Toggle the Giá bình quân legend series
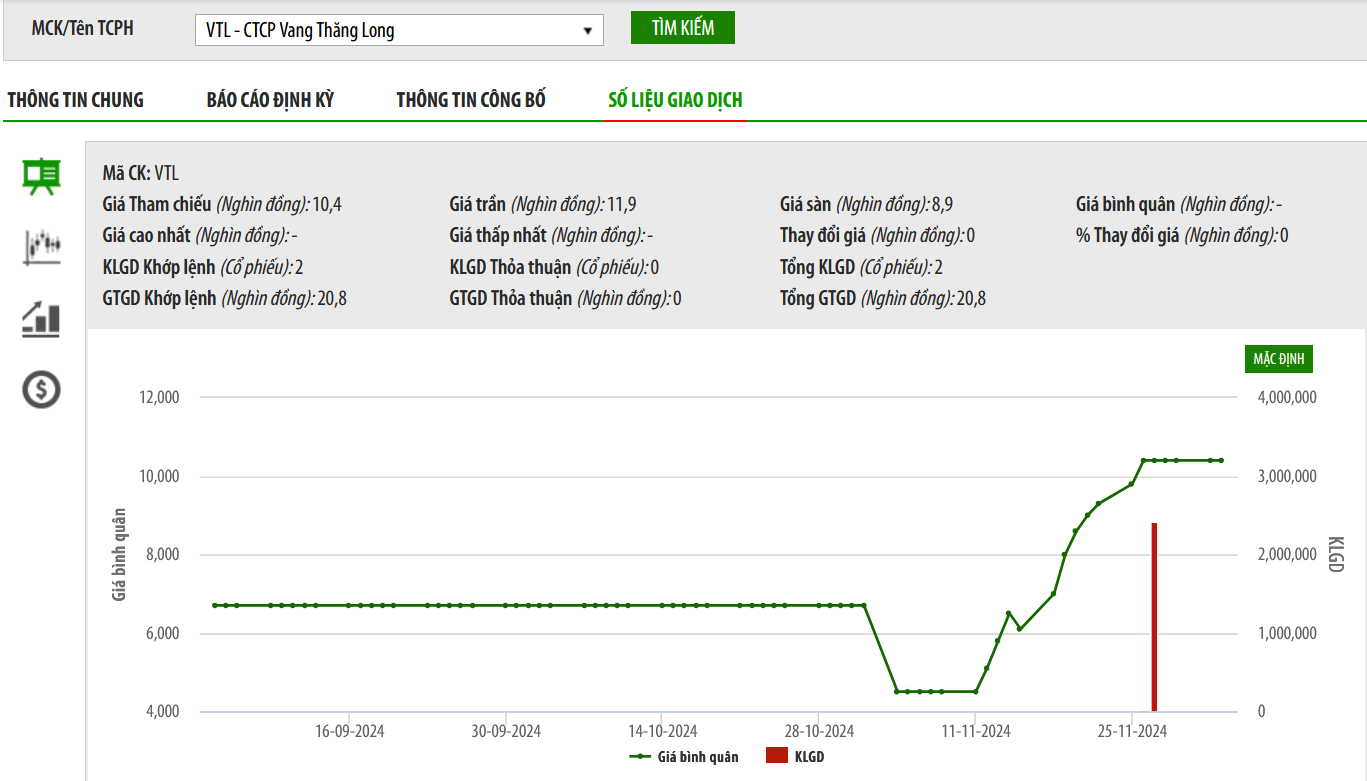This screenshot has height=781, width=1367. click(685, 757)
